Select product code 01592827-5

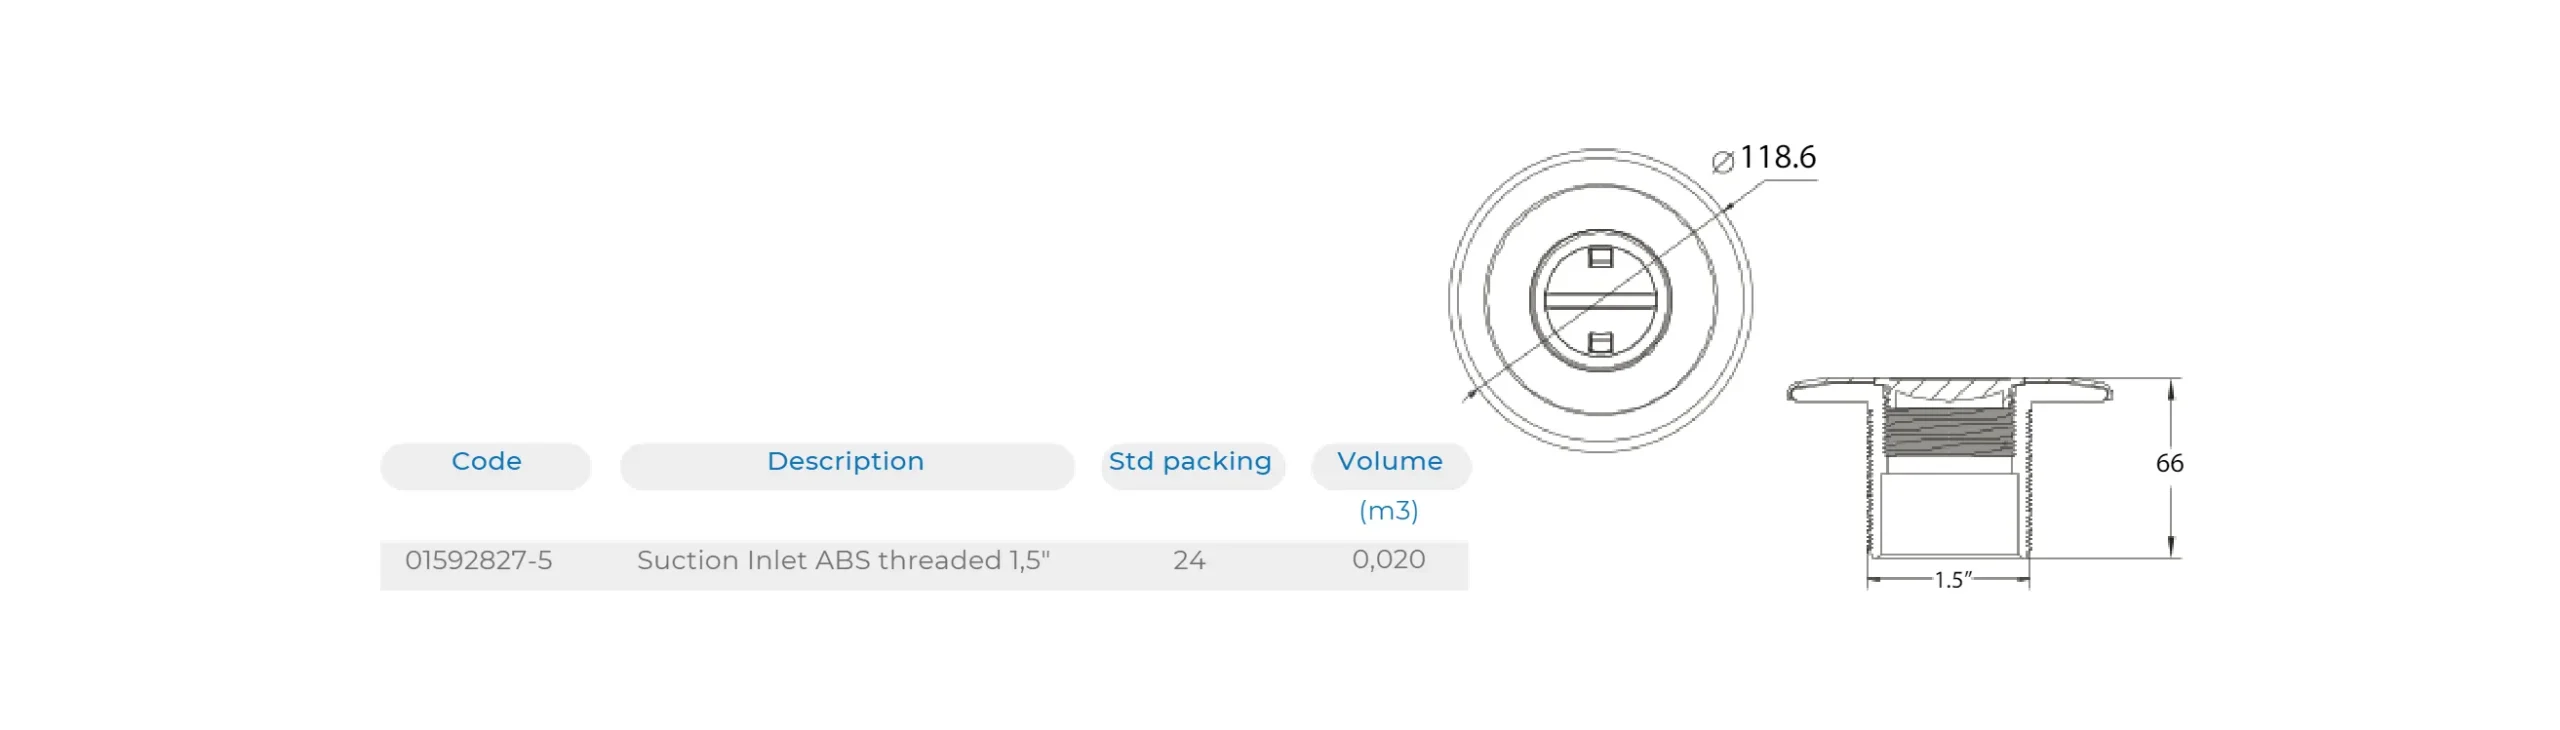point(478,560)
